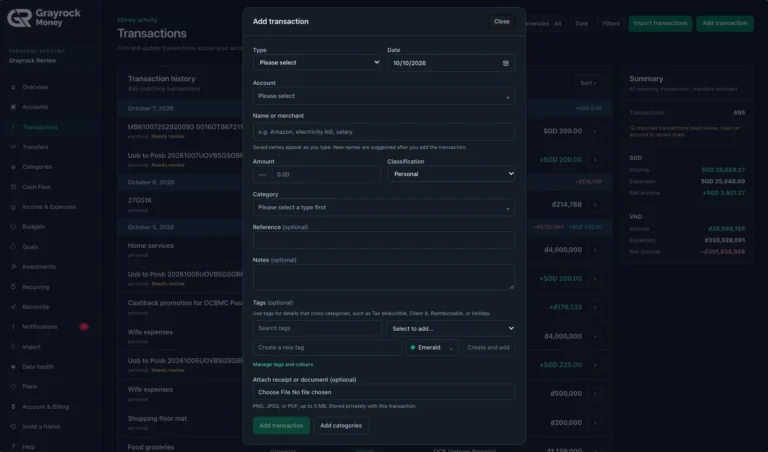Click the emerald colour dot swatch

click(413, 348)
